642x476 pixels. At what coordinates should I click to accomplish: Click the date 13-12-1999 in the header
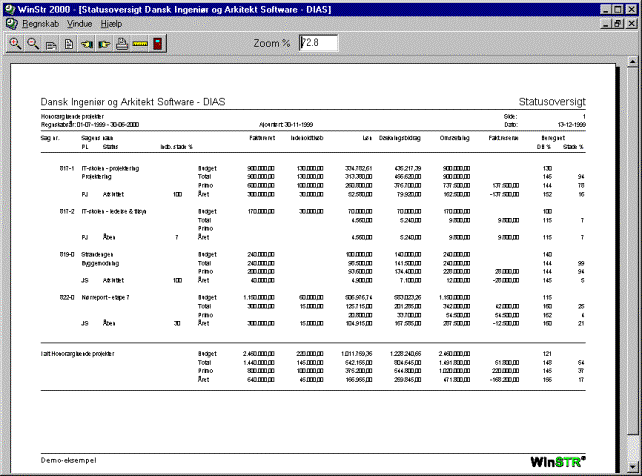click(x=572, y=124)
